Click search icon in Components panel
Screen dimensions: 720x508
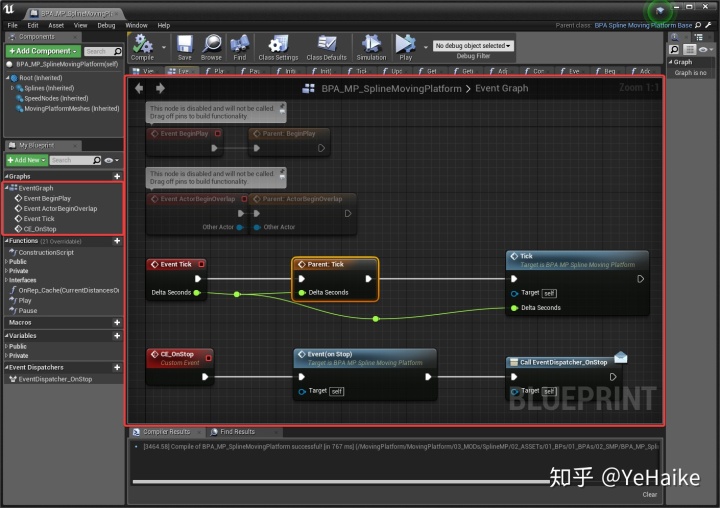click(x=118, y=51)
